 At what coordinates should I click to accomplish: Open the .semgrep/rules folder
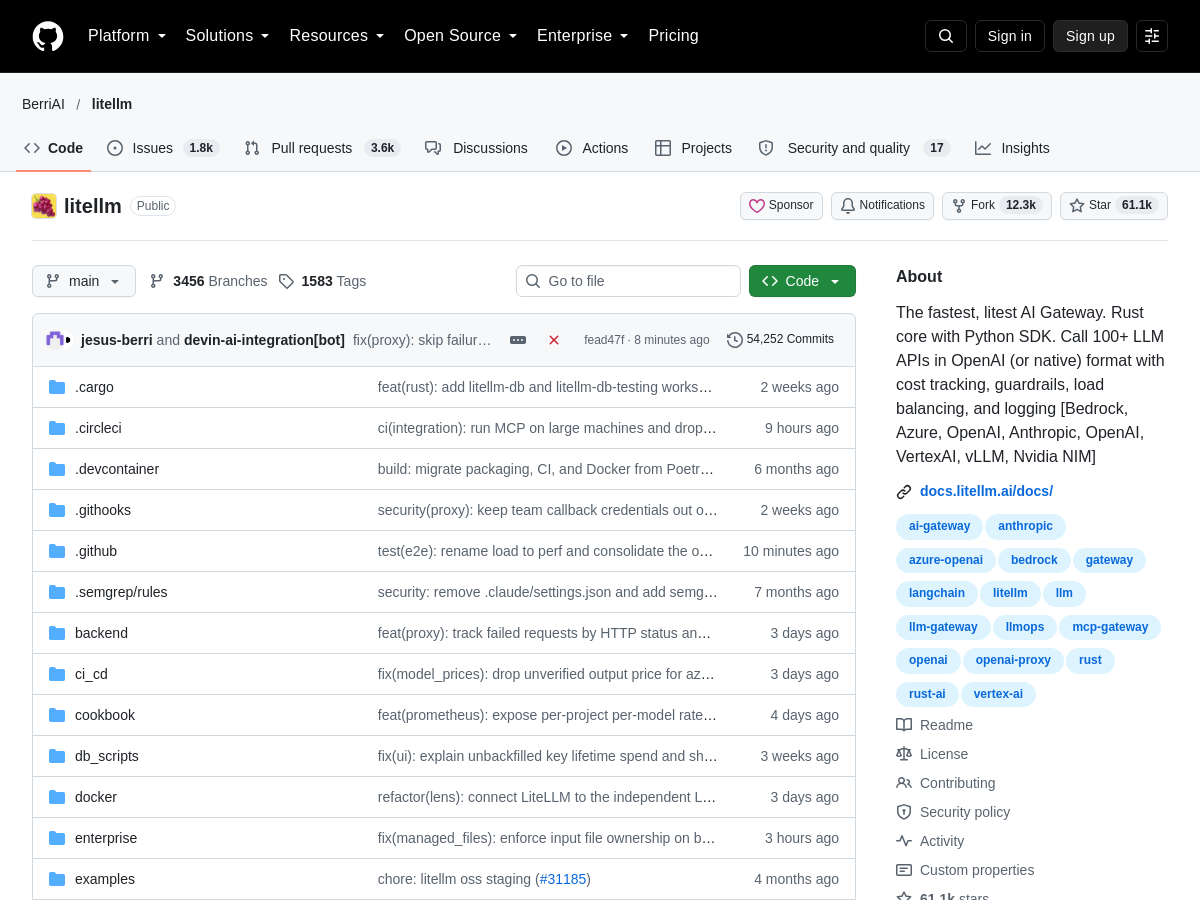pos(121,592)
